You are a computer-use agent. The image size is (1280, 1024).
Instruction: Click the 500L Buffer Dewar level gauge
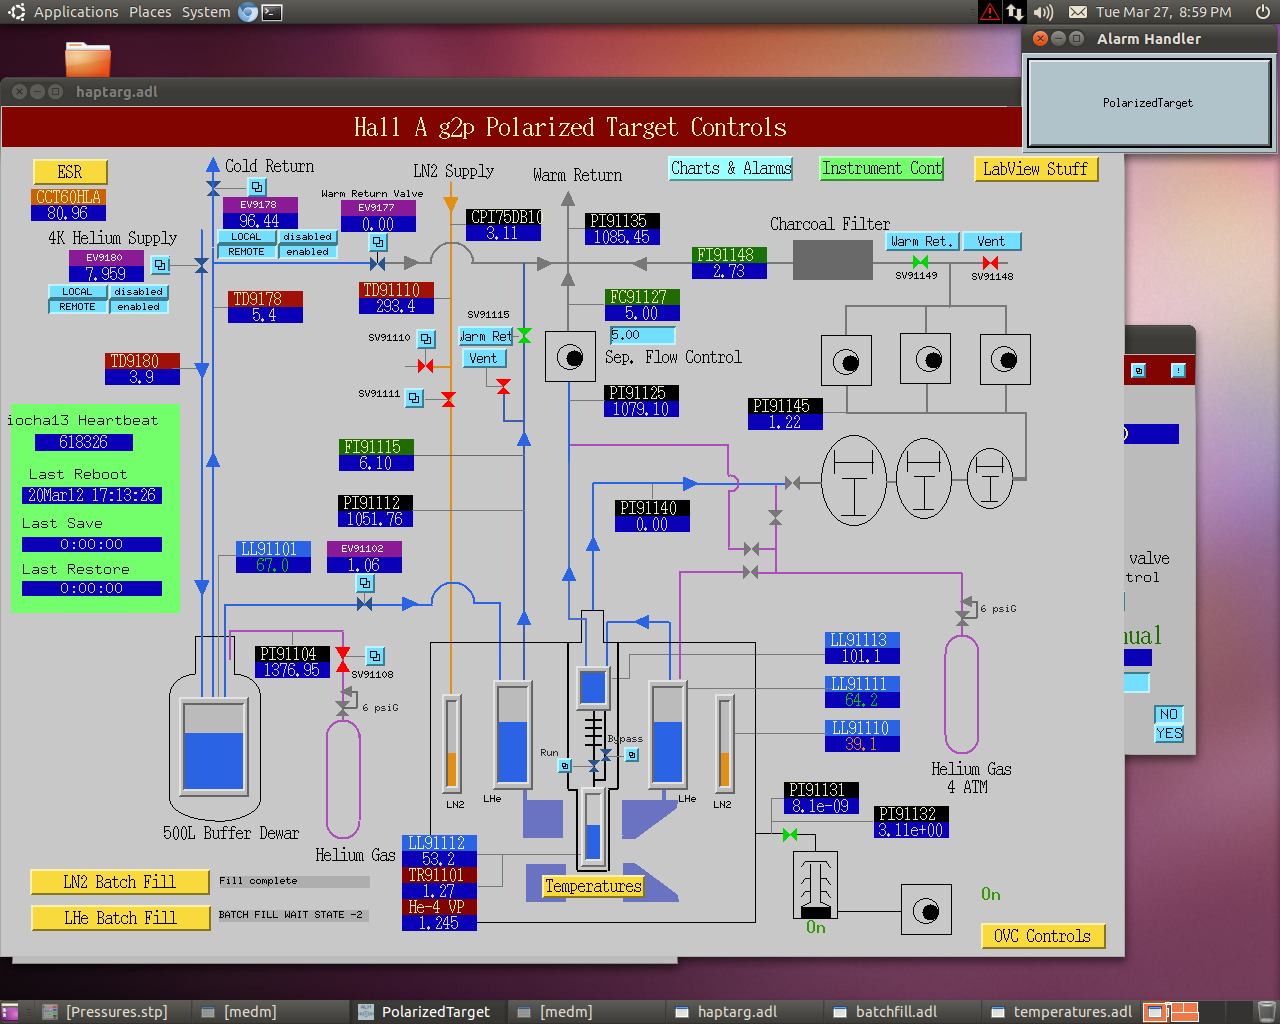tap(213, 746)
